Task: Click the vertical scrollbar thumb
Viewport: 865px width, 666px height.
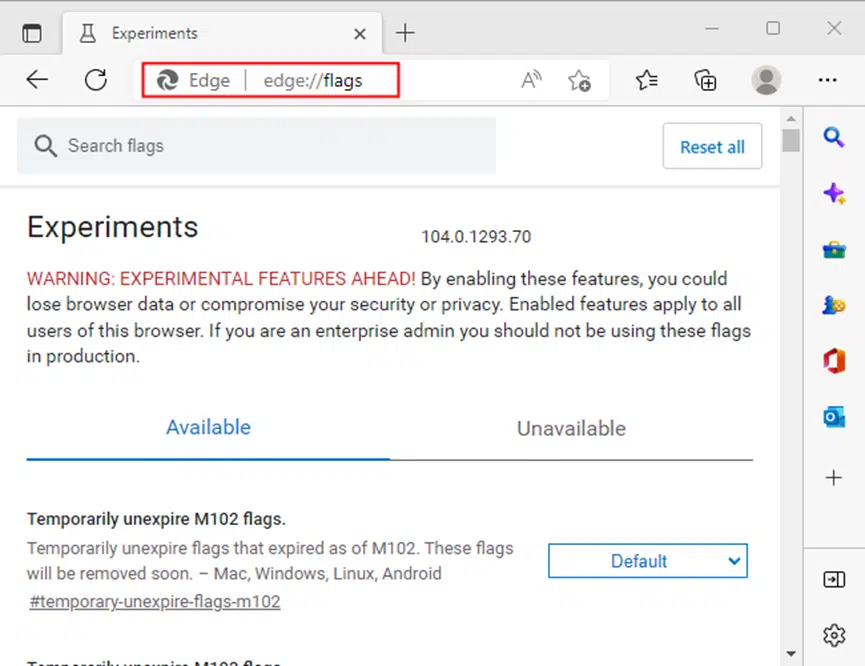Action: click(x=791, y=140)
